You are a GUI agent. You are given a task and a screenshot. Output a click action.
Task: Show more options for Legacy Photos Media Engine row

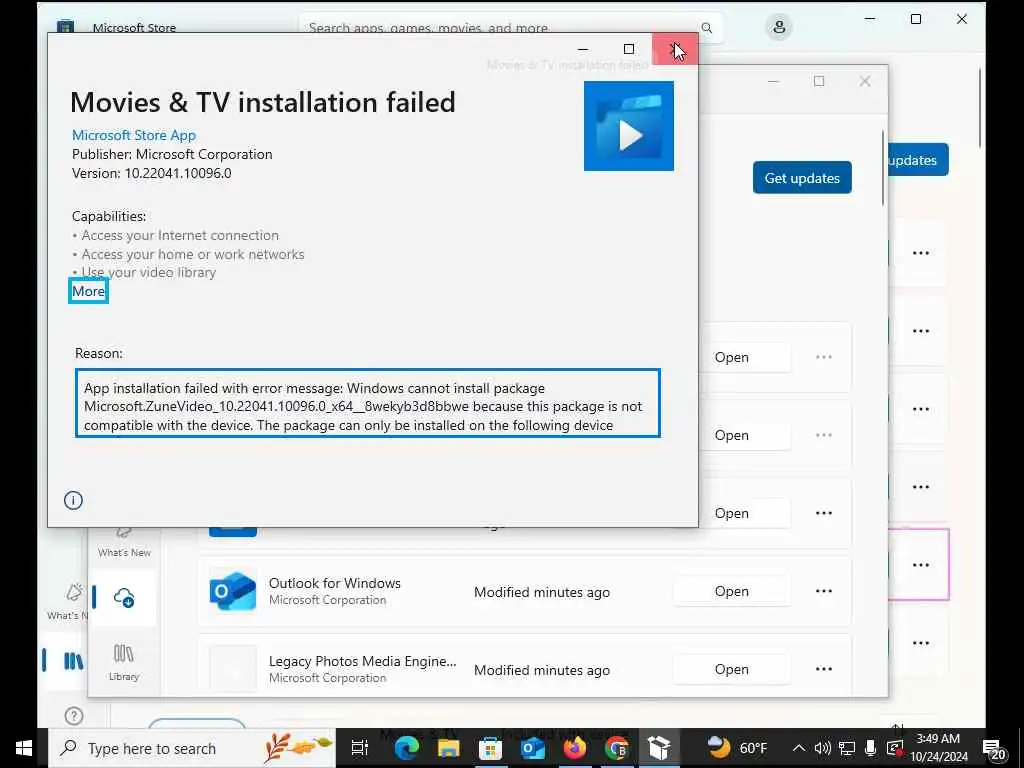tap(824, 669)
